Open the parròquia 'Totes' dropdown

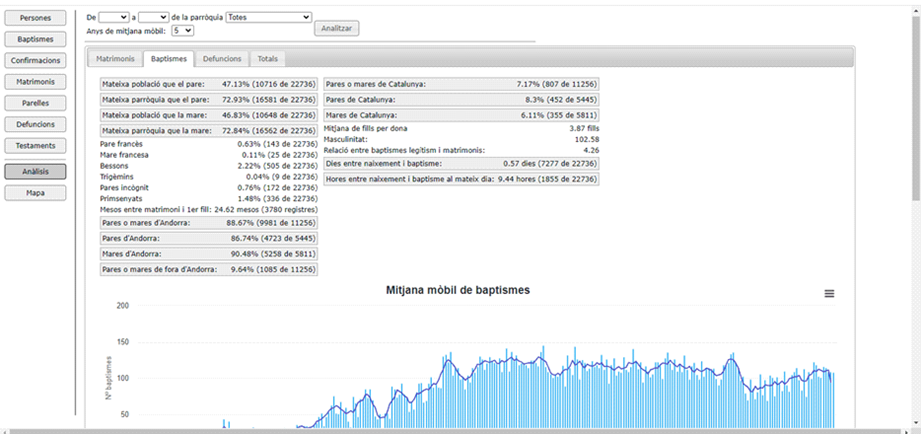click(x=269, y=18)
